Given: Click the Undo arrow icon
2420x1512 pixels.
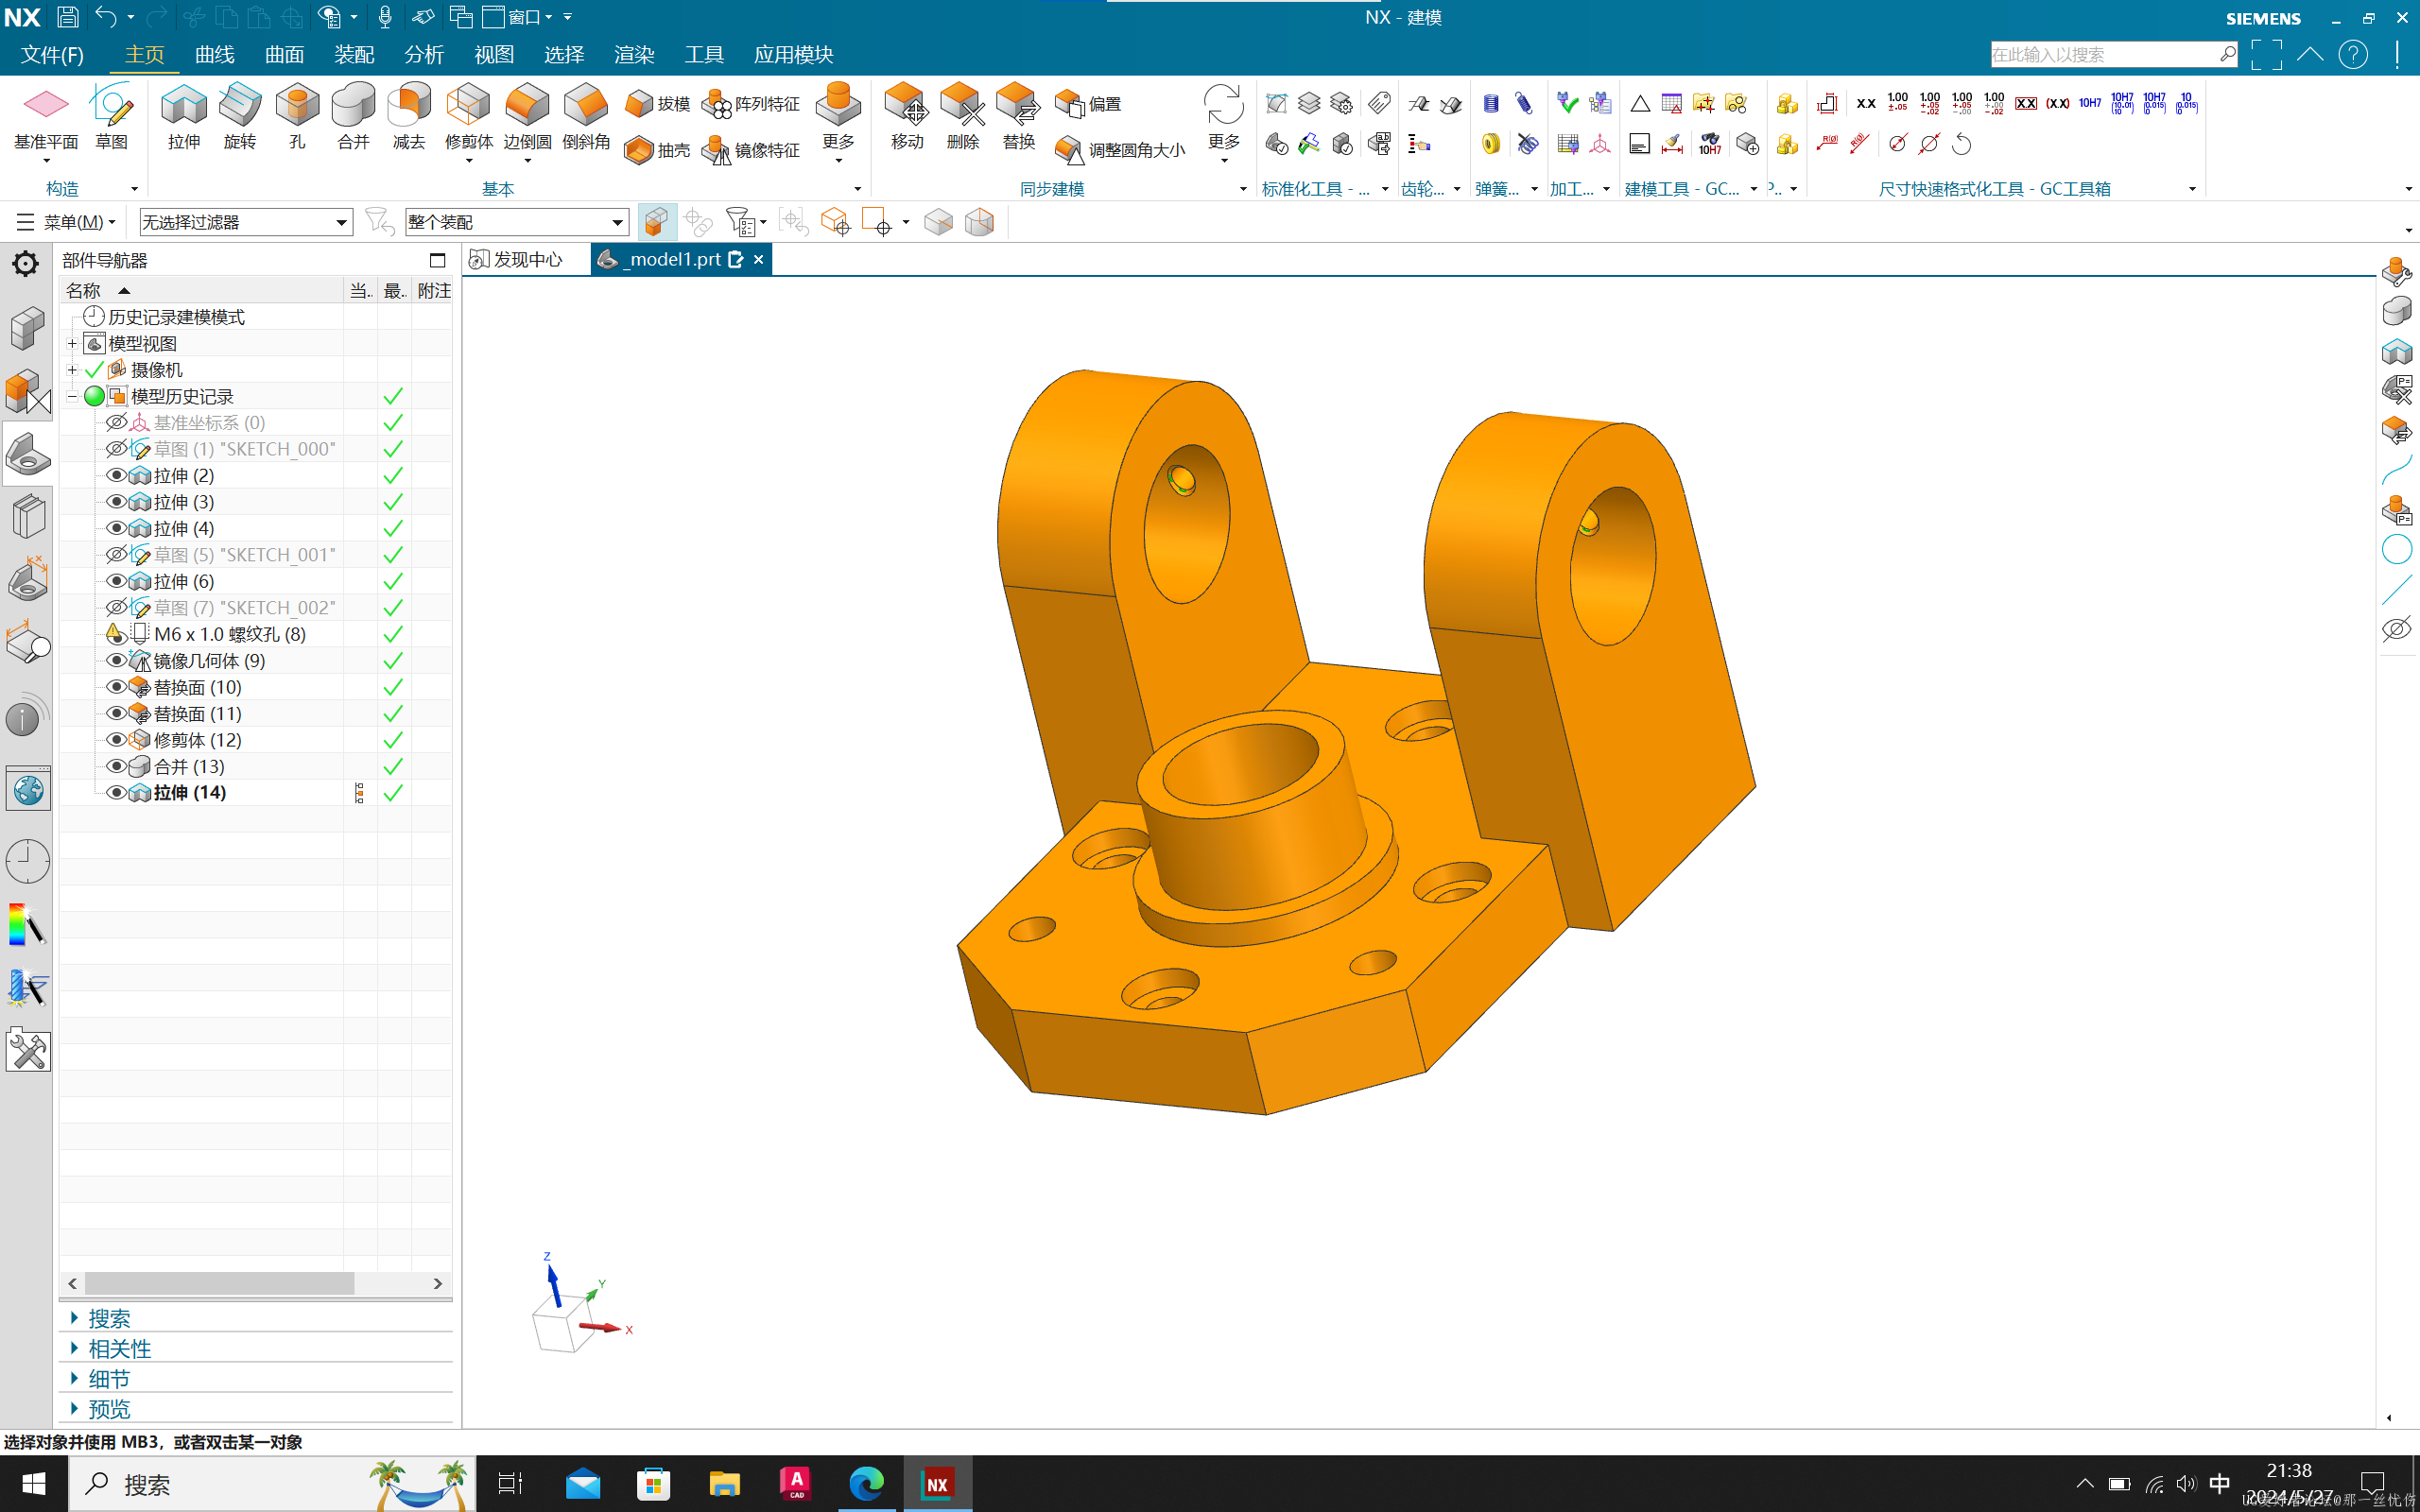Looking at the screenshot, I should [x=106, y=17].
